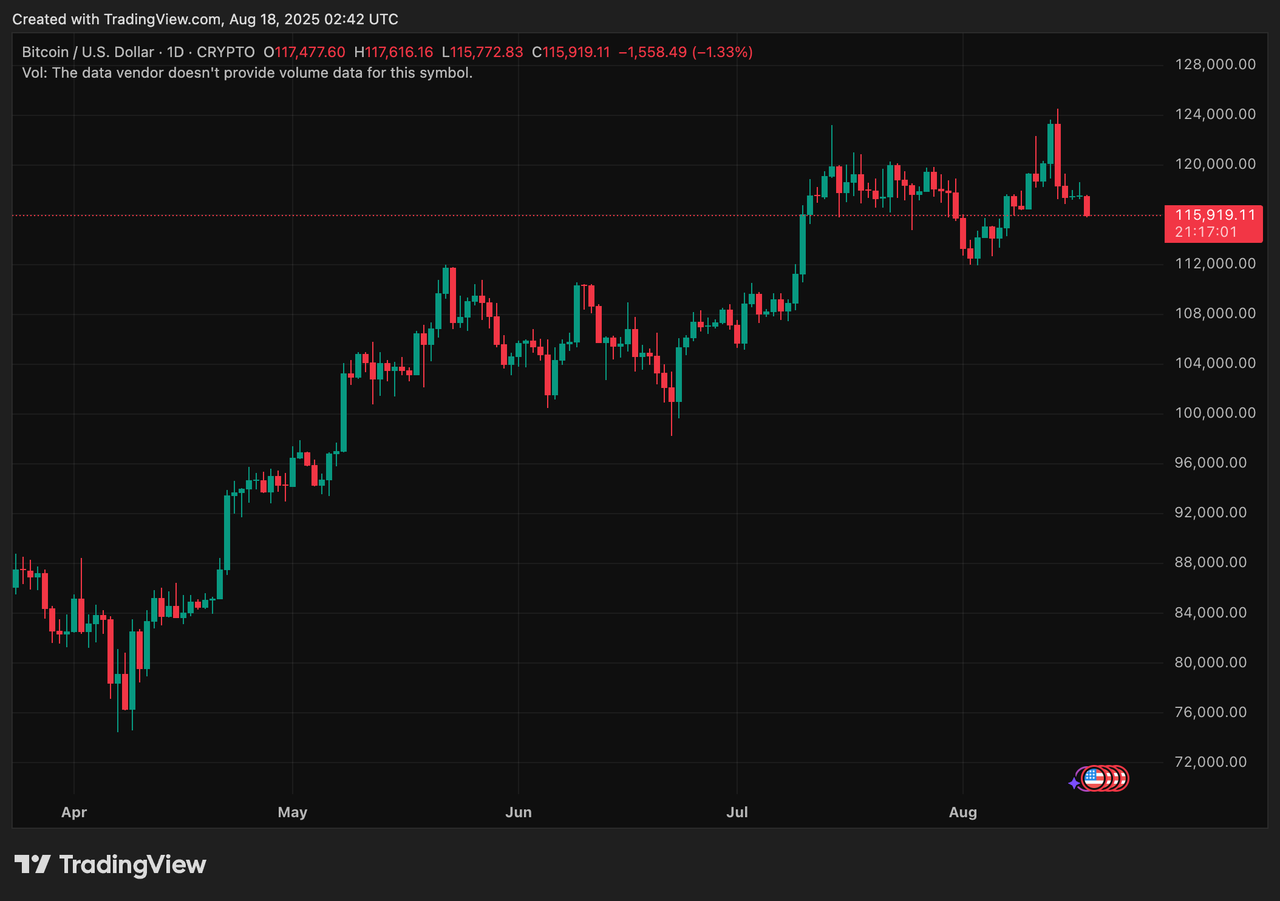The image size is (1280, 901).
Task: Click the Bitcoin / U.S. Dollar symbol title
Action: (88, 52)
